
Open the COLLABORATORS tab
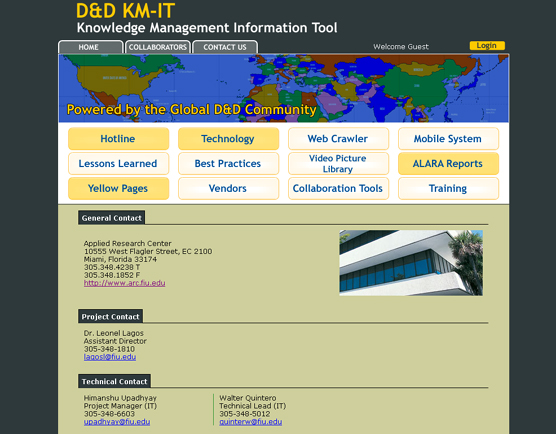(x=157, y=47)
